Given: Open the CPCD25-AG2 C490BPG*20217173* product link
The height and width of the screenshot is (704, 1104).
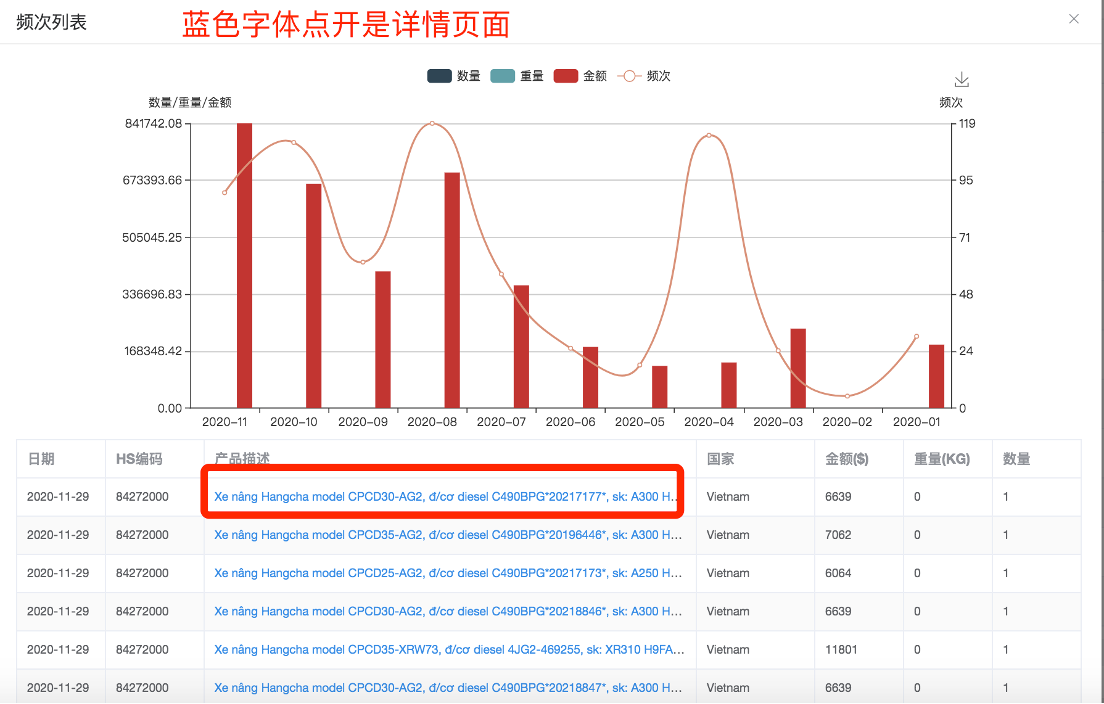Looking at the screenshot, I should [448, 573].
